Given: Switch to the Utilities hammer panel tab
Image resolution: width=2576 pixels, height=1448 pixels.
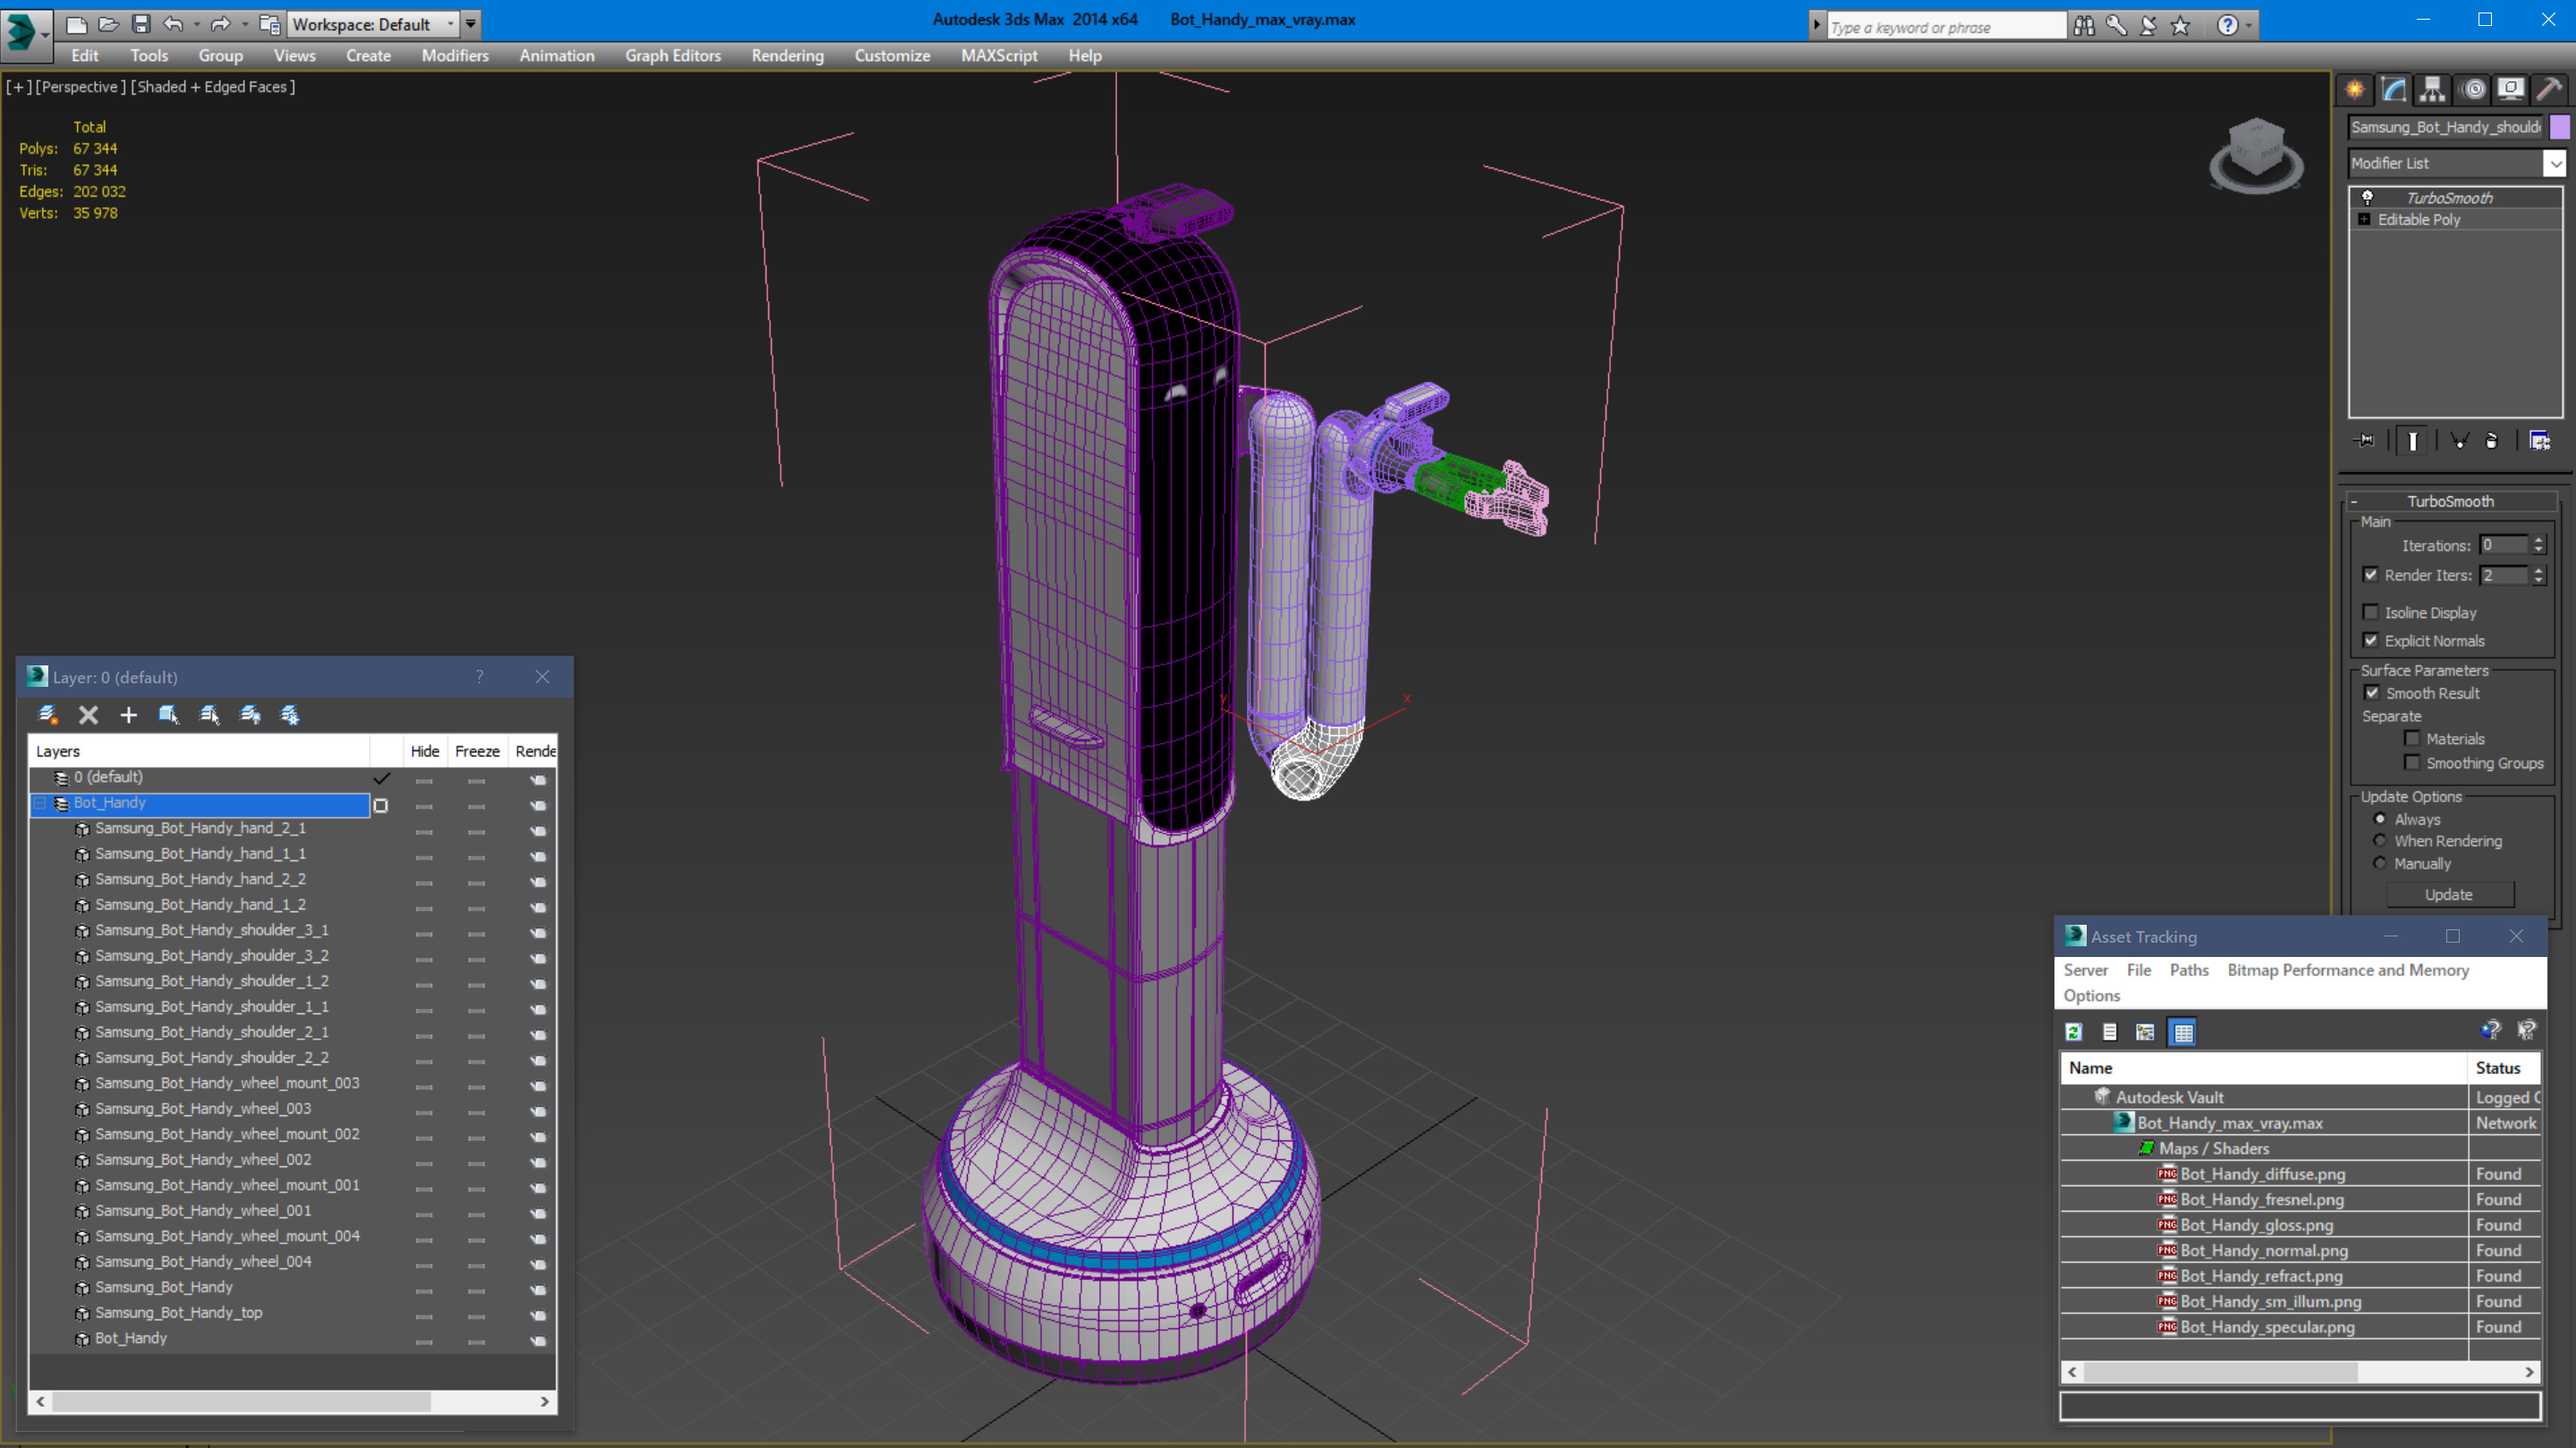Looking at the screenshot, I should tap(2549, 90).
